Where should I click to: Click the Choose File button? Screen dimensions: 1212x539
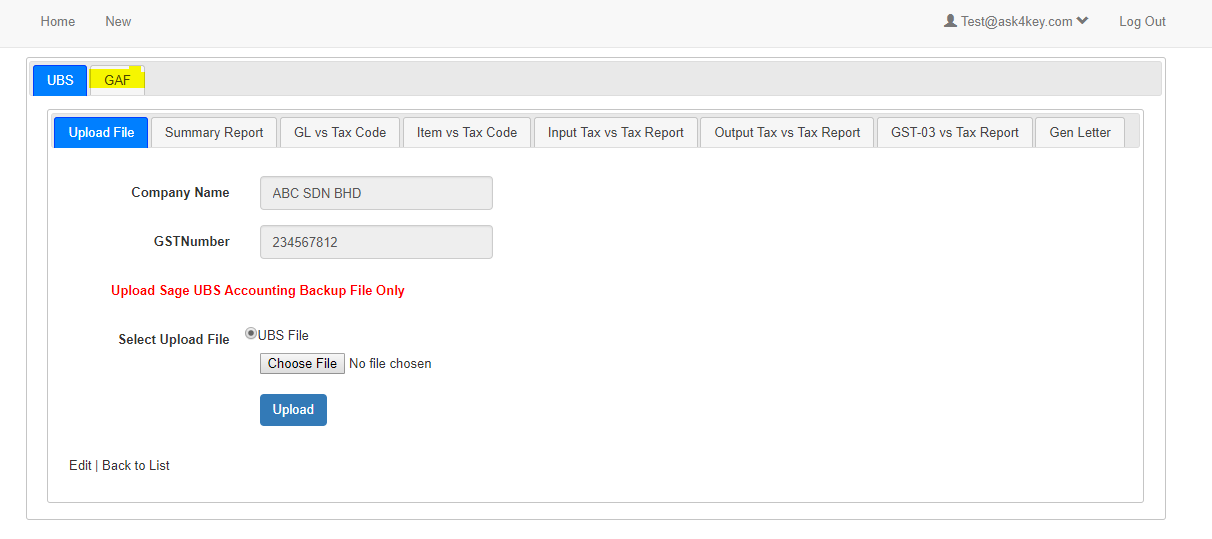(x=302, y=363)
